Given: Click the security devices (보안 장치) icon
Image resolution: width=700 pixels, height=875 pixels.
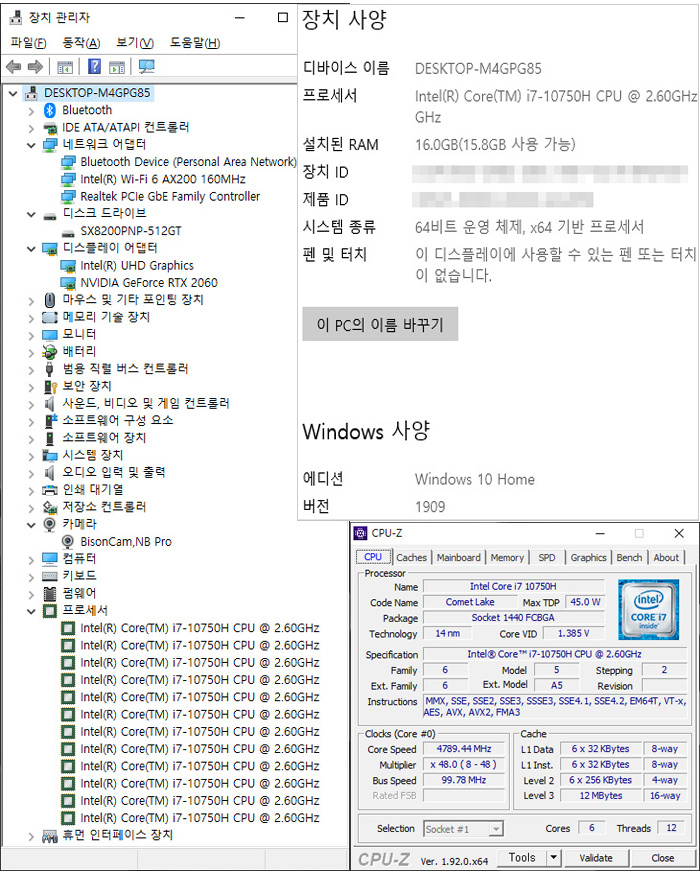Looking at the screenshot, I should pyautogui.click(x=50, y=386).
